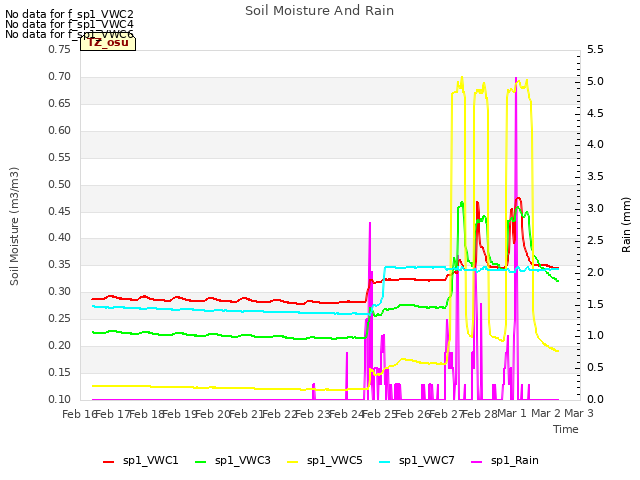Click the yellow sp1_VWC5 legend swatch
The height and width of the screenshot is (480, 640).
293,462
